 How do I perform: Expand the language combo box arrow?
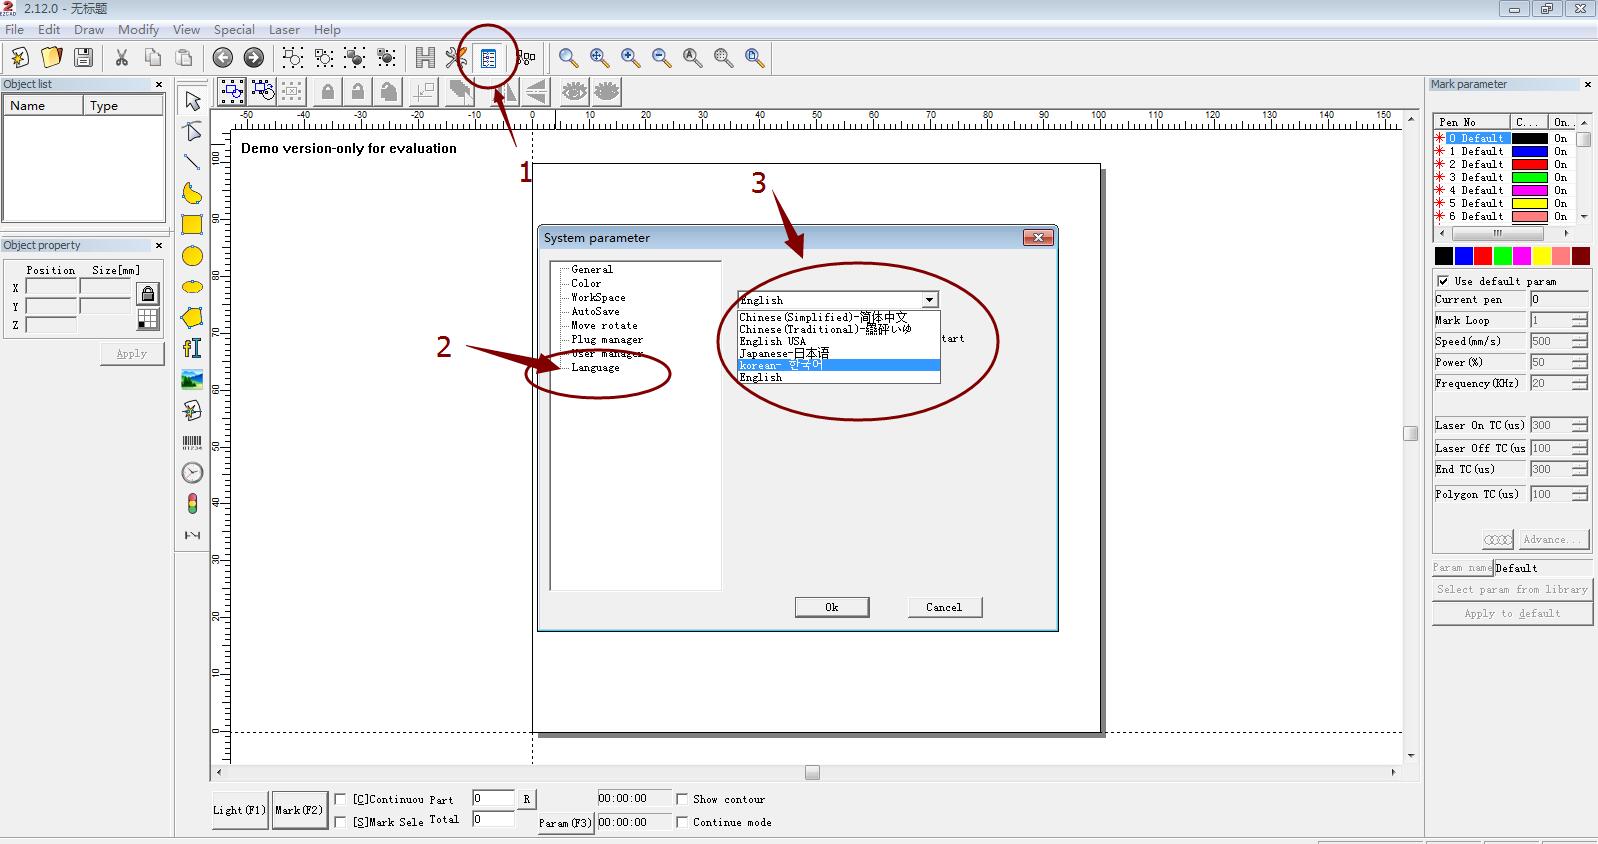[x=930, y=300]
